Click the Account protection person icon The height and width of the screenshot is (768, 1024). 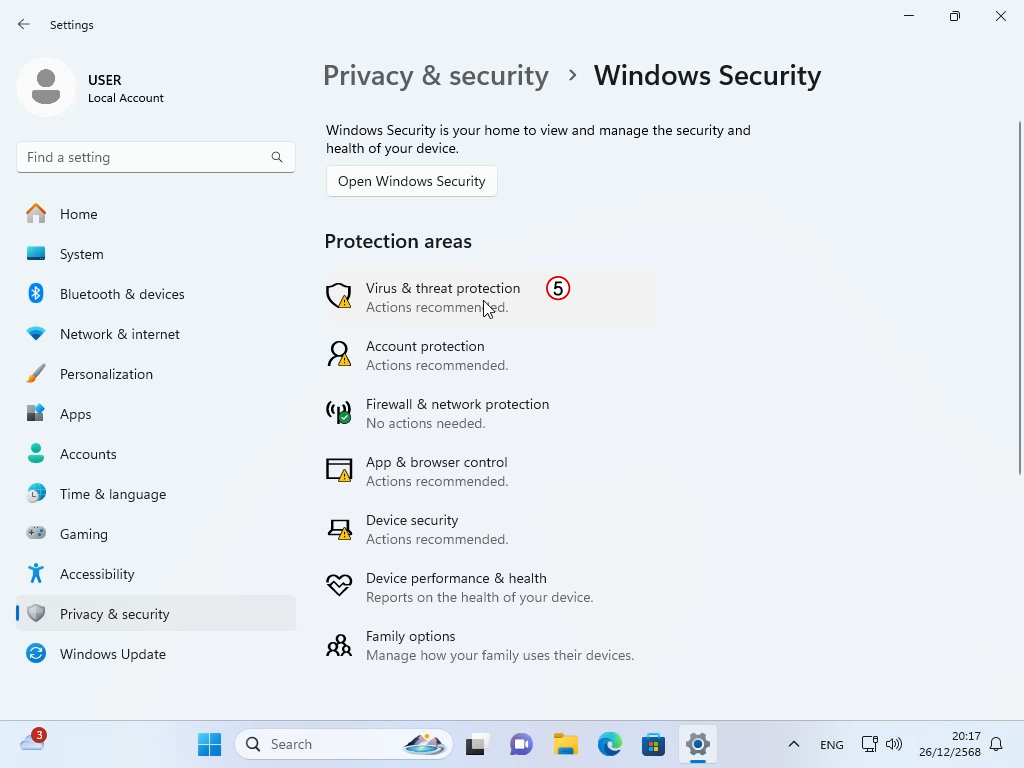click(x=339, y=354)
